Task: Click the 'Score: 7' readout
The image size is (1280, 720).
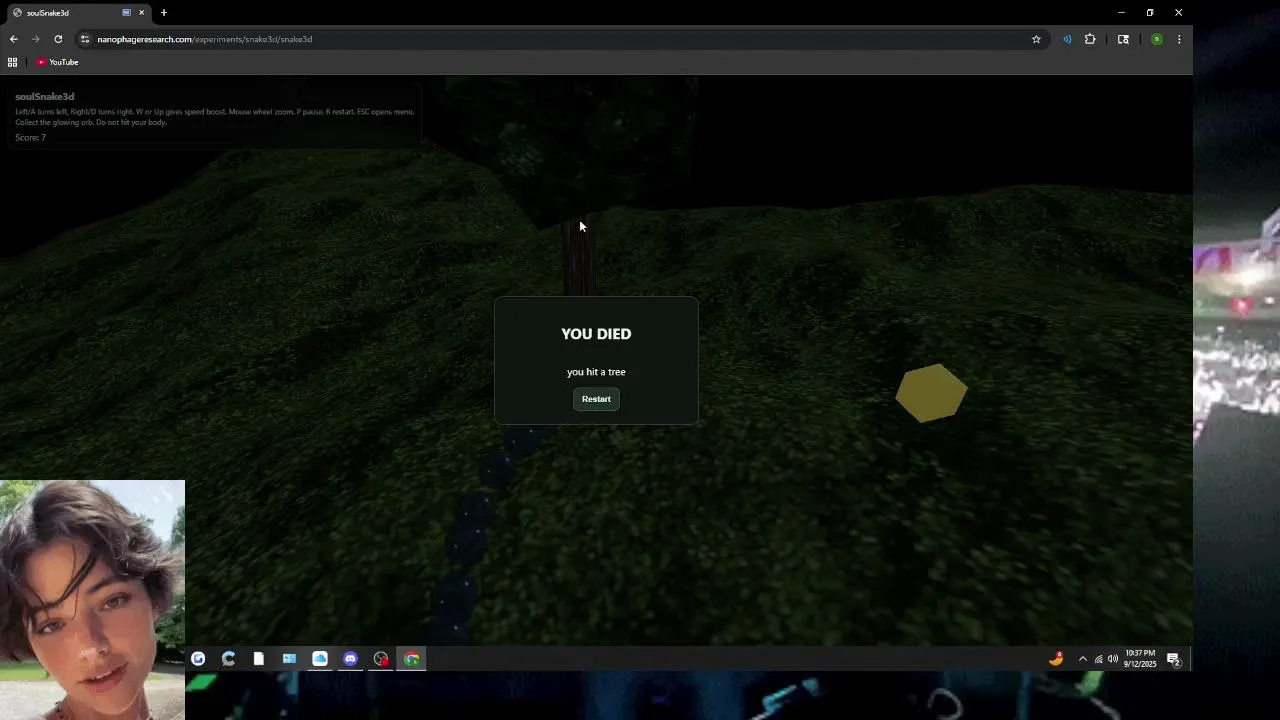Action: point(30,137)
